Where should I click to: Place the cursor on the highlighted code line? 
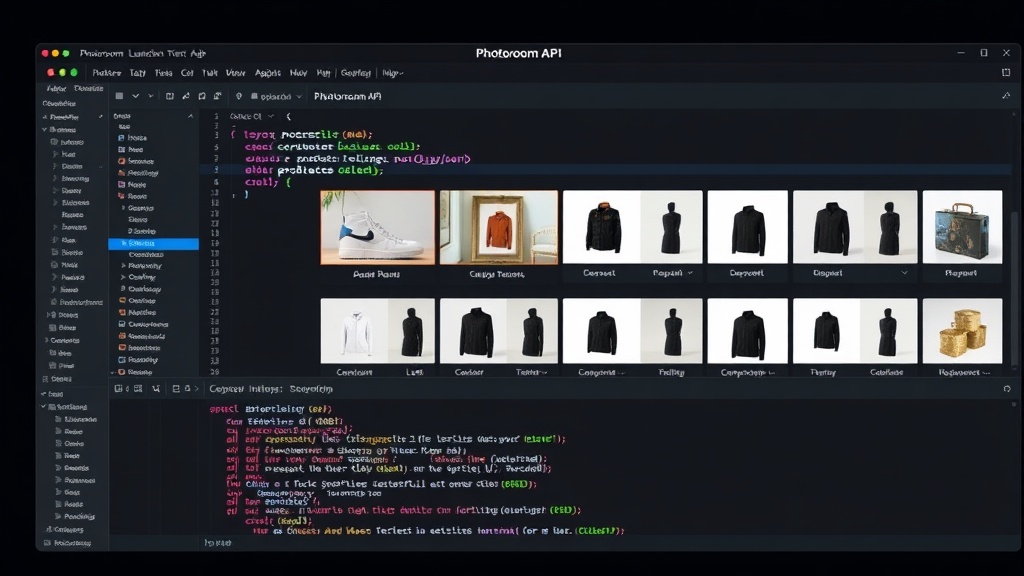[x=607, y=170]
